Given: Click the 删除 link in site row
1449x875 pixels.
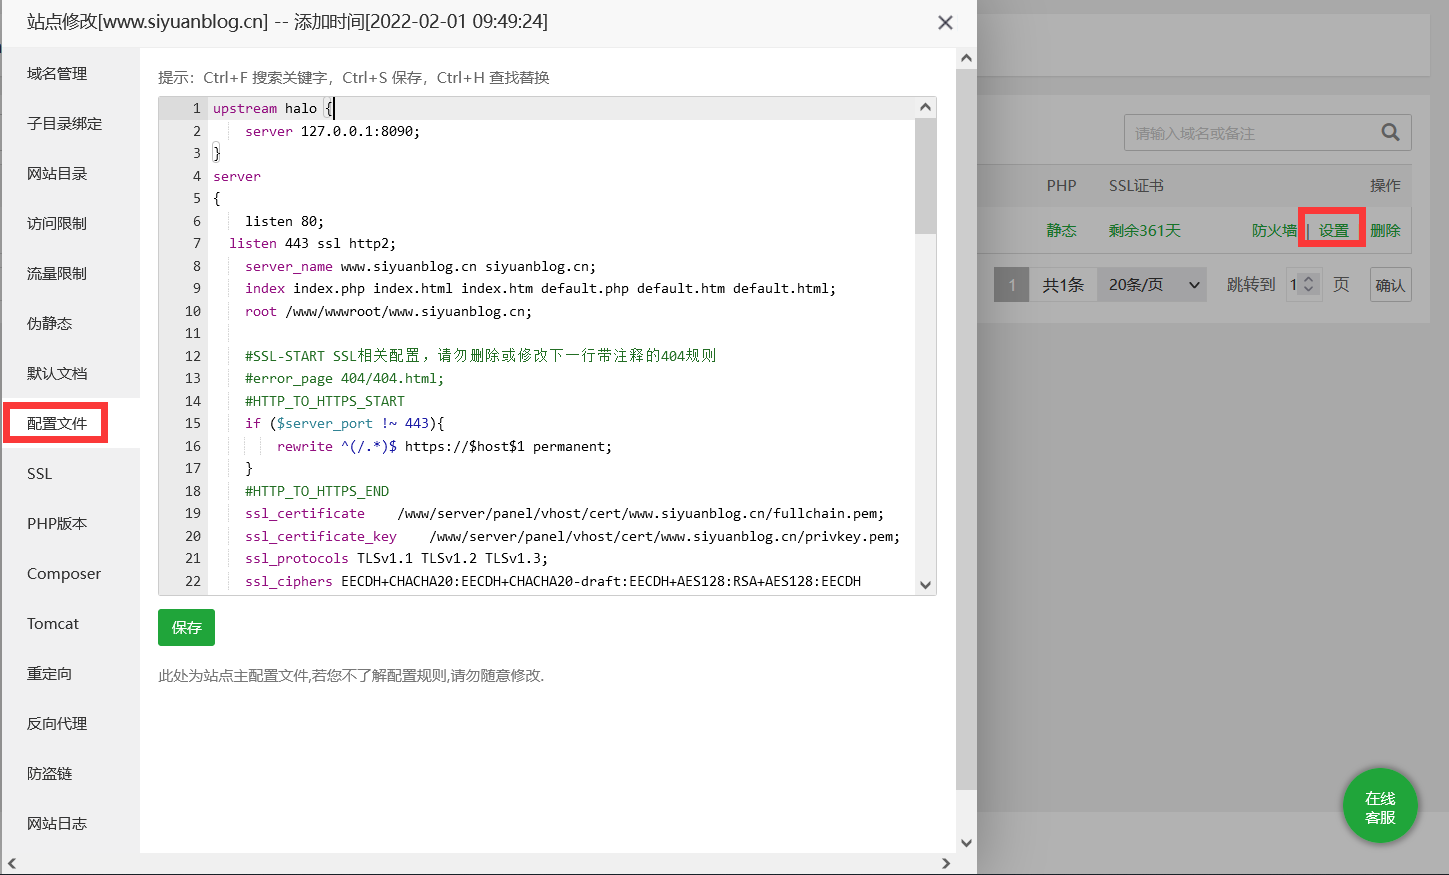Looking at the screenshot, I should pos(1385,230).
